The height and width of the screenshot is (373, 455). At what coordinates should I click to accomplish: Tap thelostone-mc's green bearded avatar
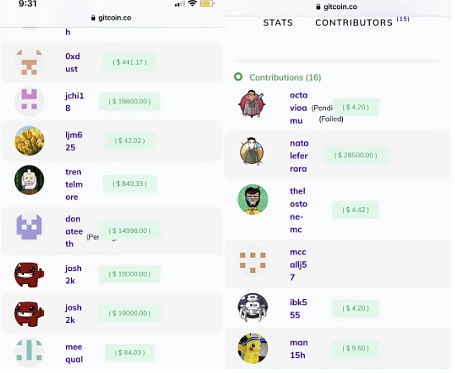(253, 199)
